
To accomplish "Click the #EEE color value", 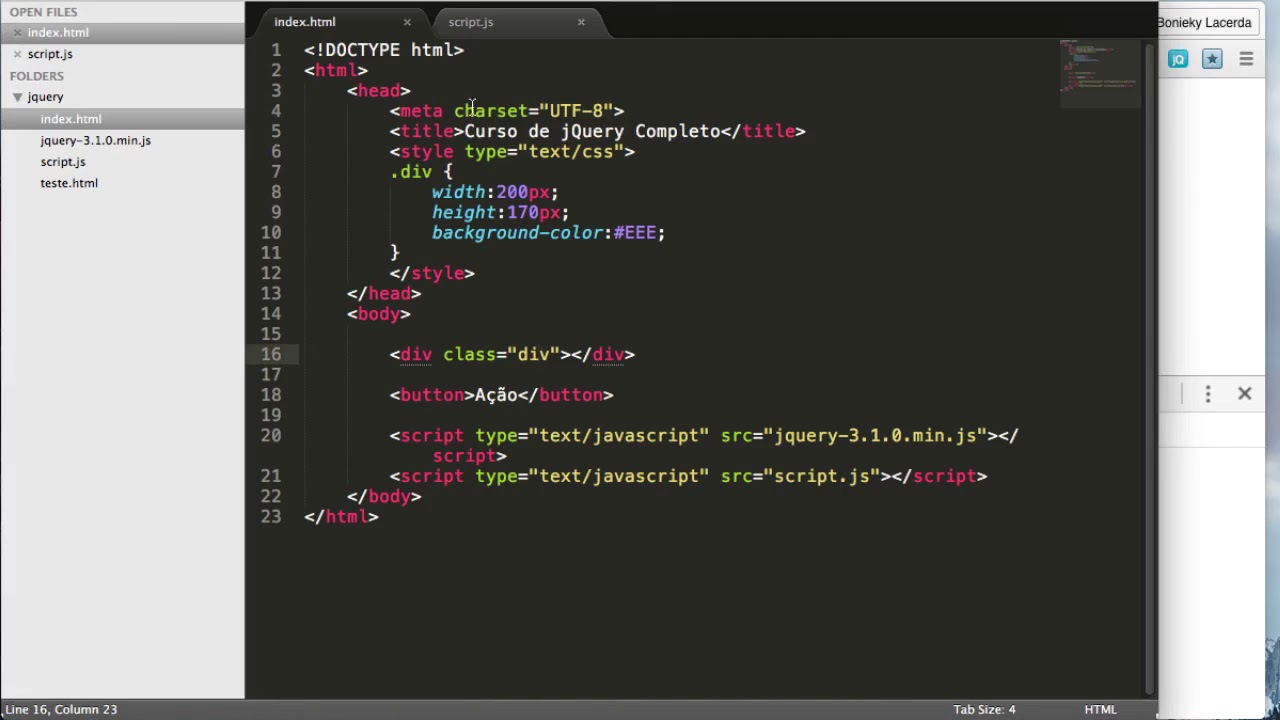I will click(634, 233).
